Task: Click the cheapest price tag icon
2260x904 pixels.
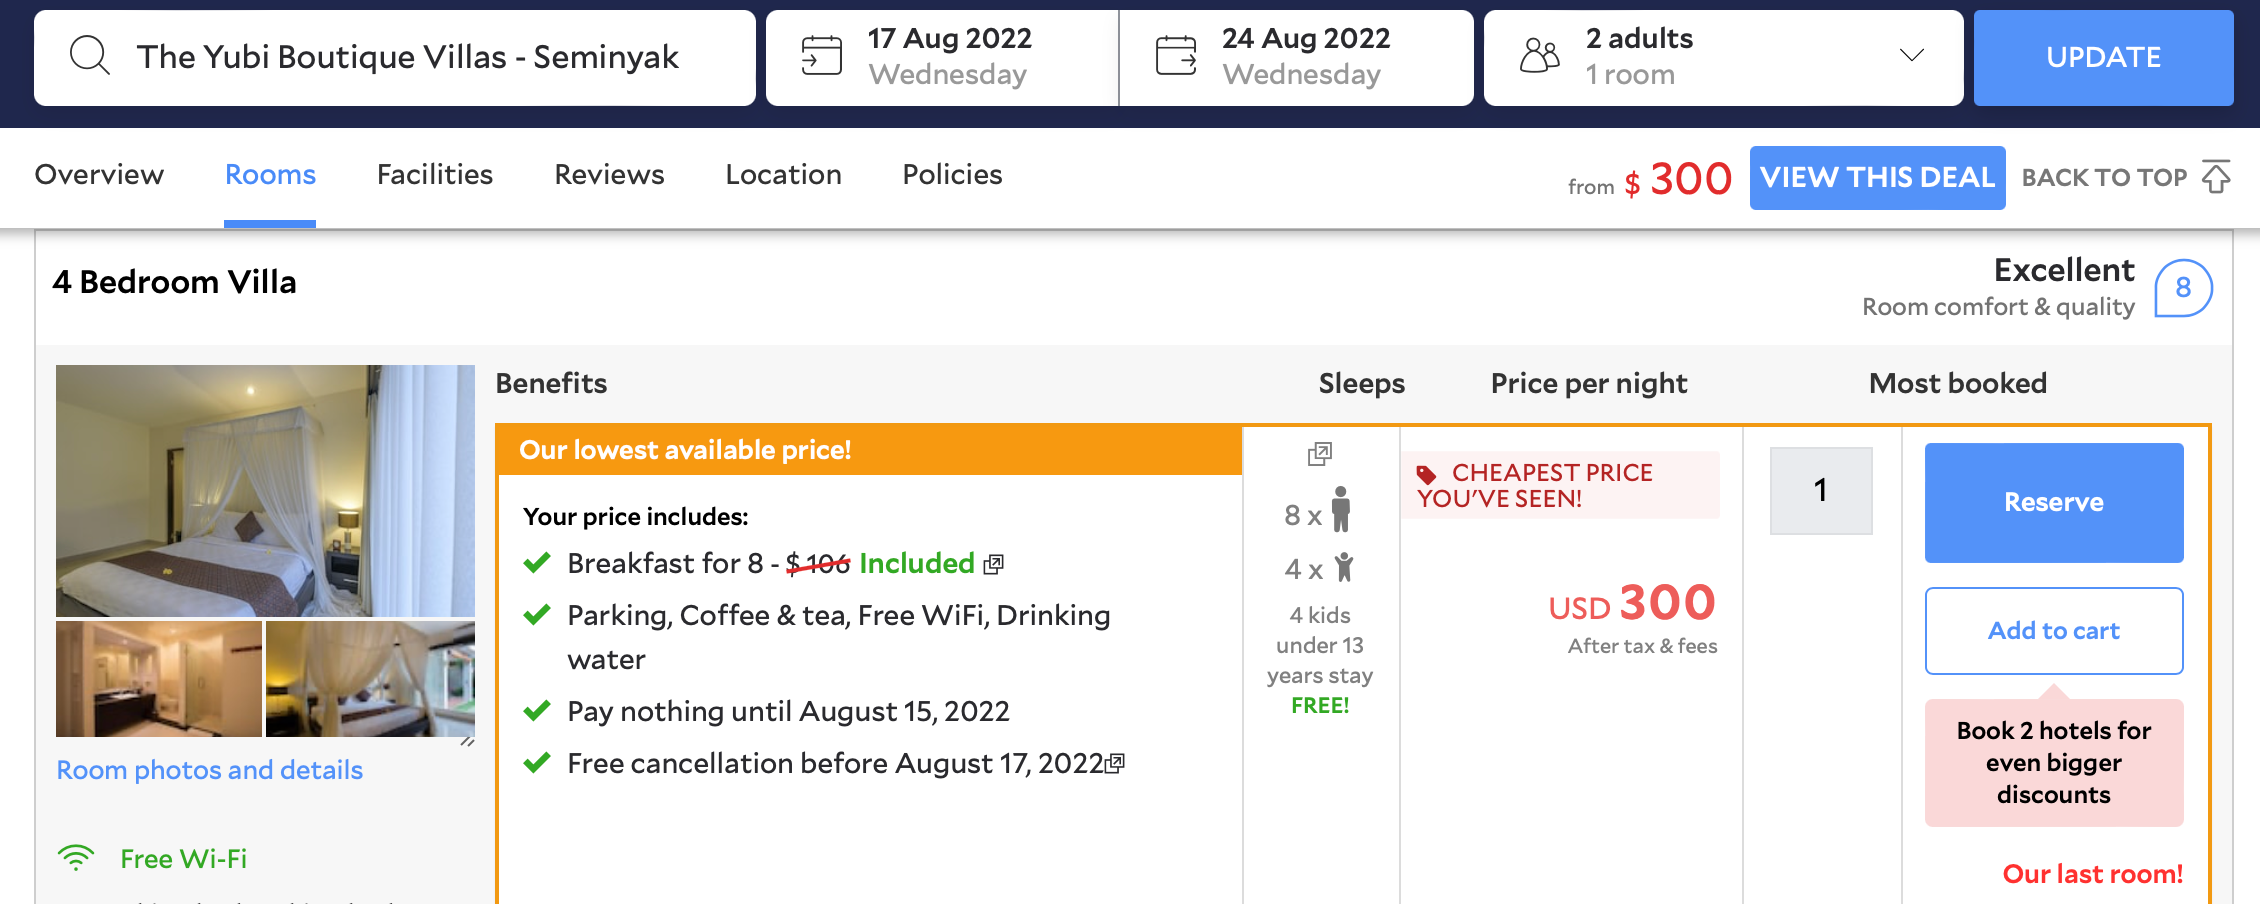Action: click(1427, 474)
